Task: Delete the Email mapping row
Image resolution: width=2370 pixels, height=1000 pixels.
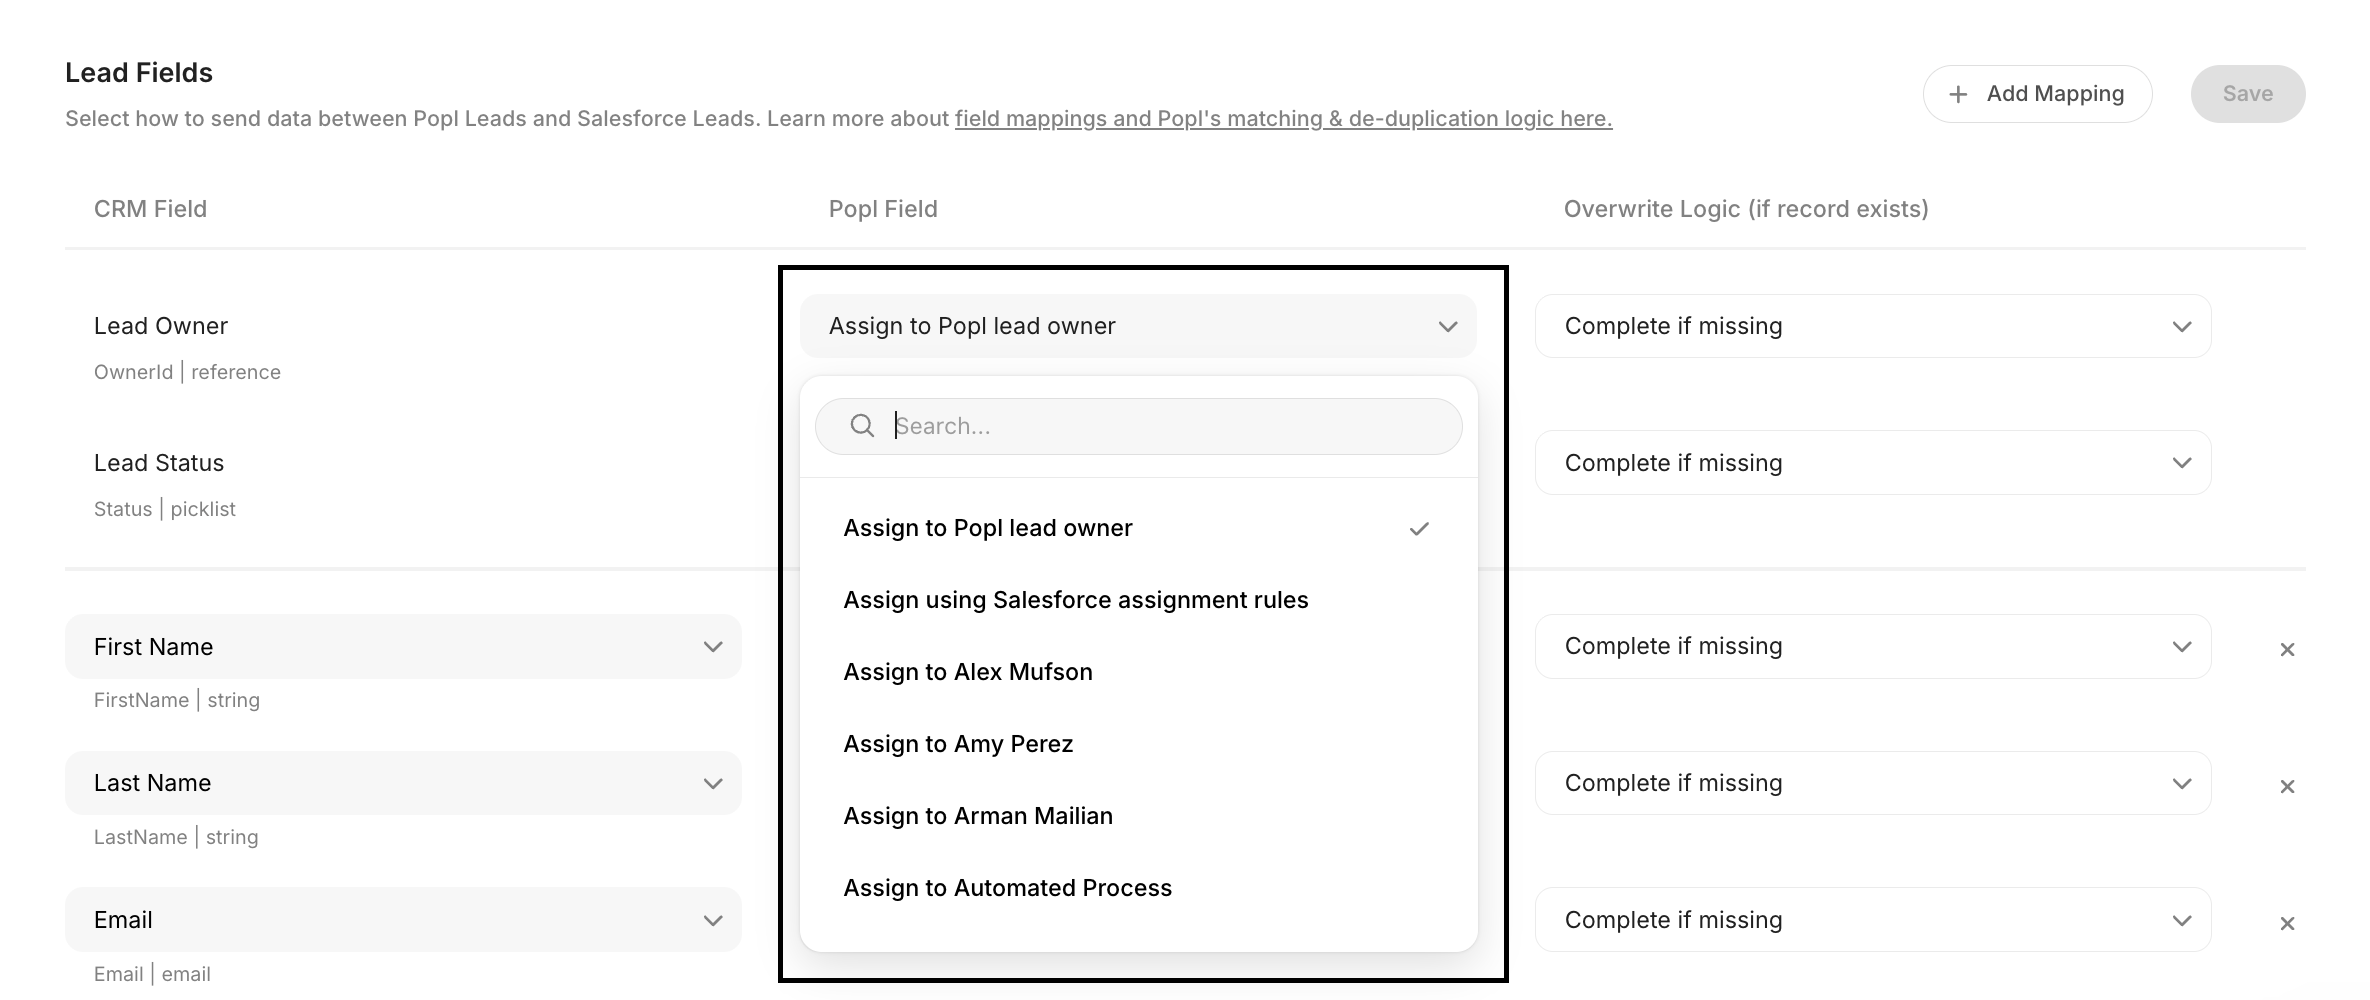Action: click(x=2286, y=924)
